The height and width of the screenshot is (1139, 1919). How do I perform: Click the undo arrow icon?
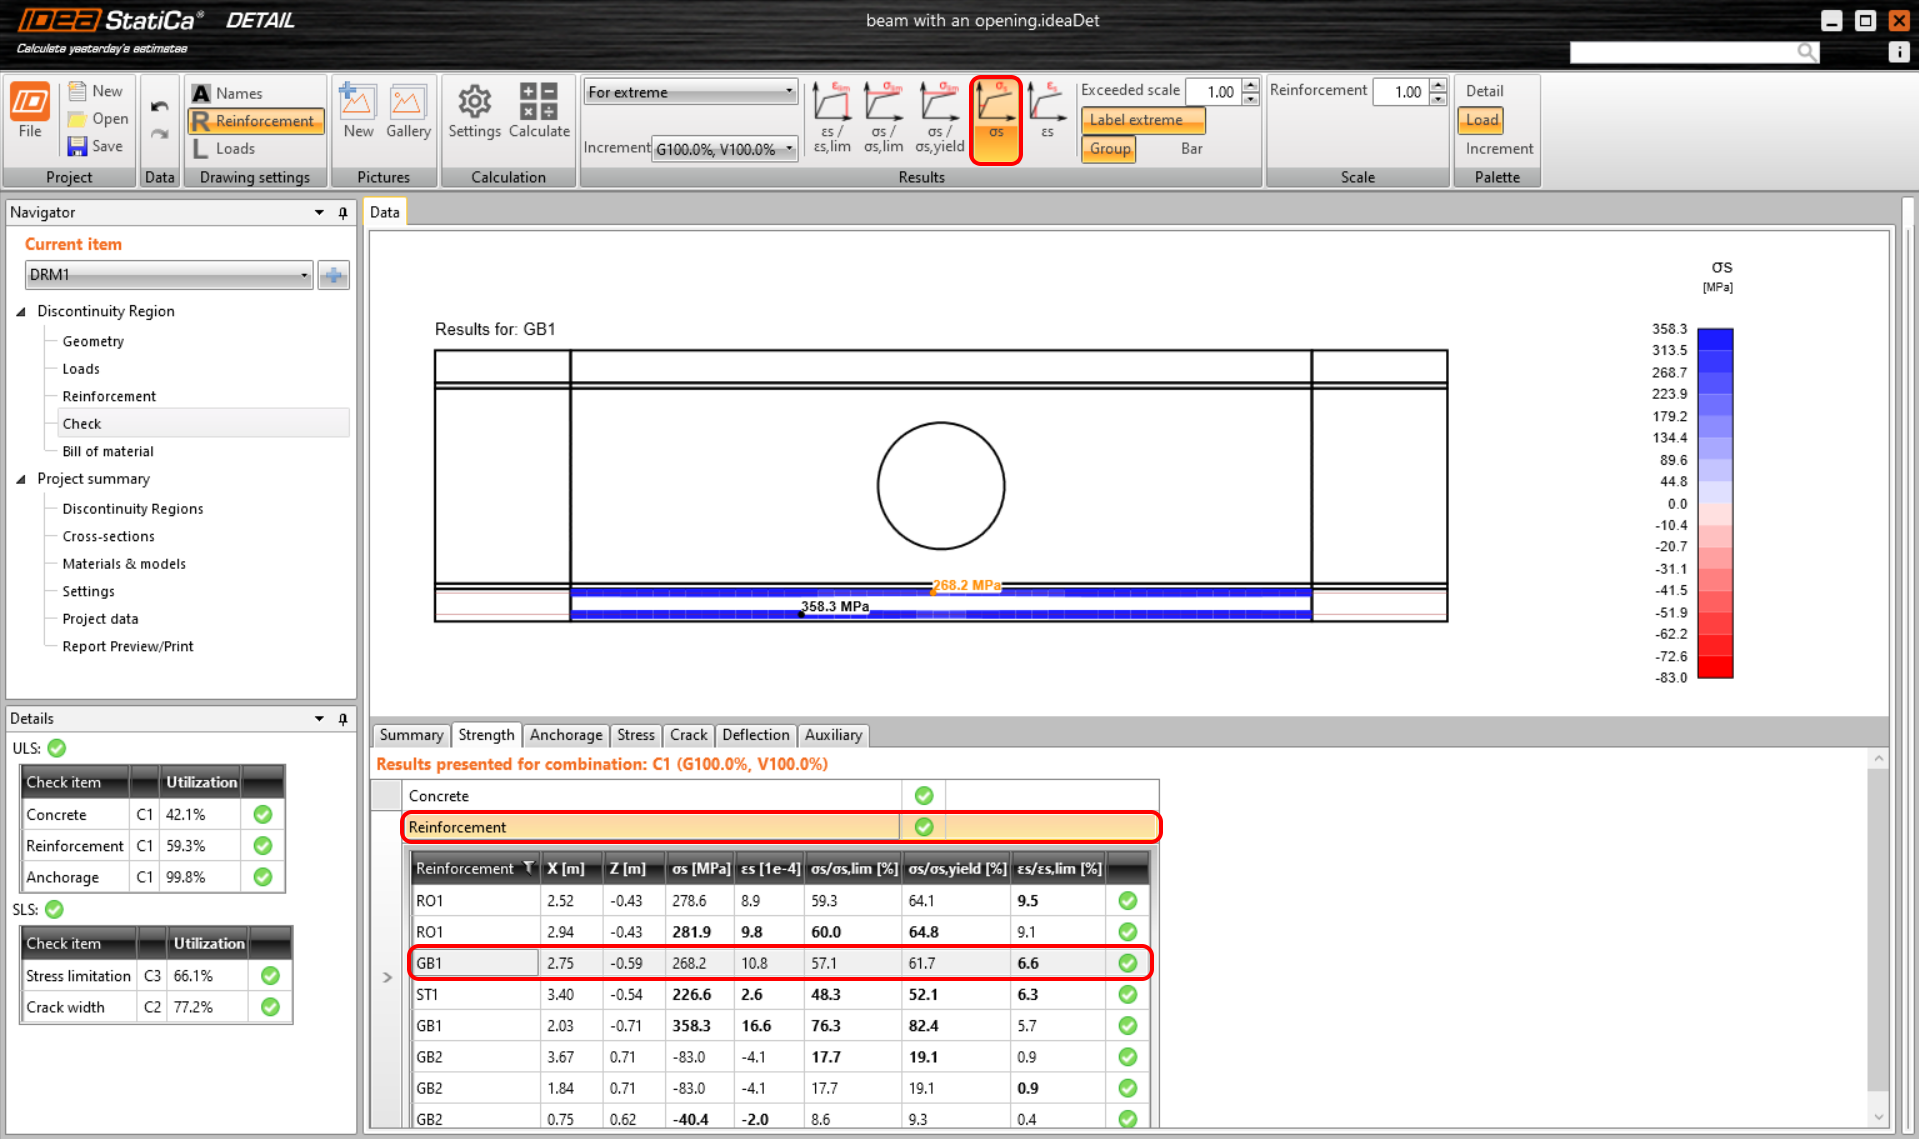tap(159, 106)
